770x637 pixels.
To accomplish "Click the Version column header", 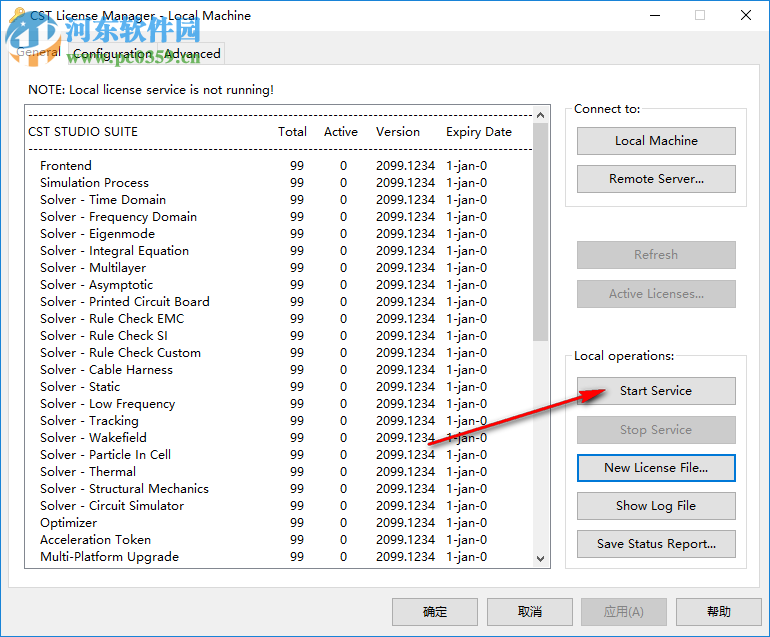I will (398, 132).
